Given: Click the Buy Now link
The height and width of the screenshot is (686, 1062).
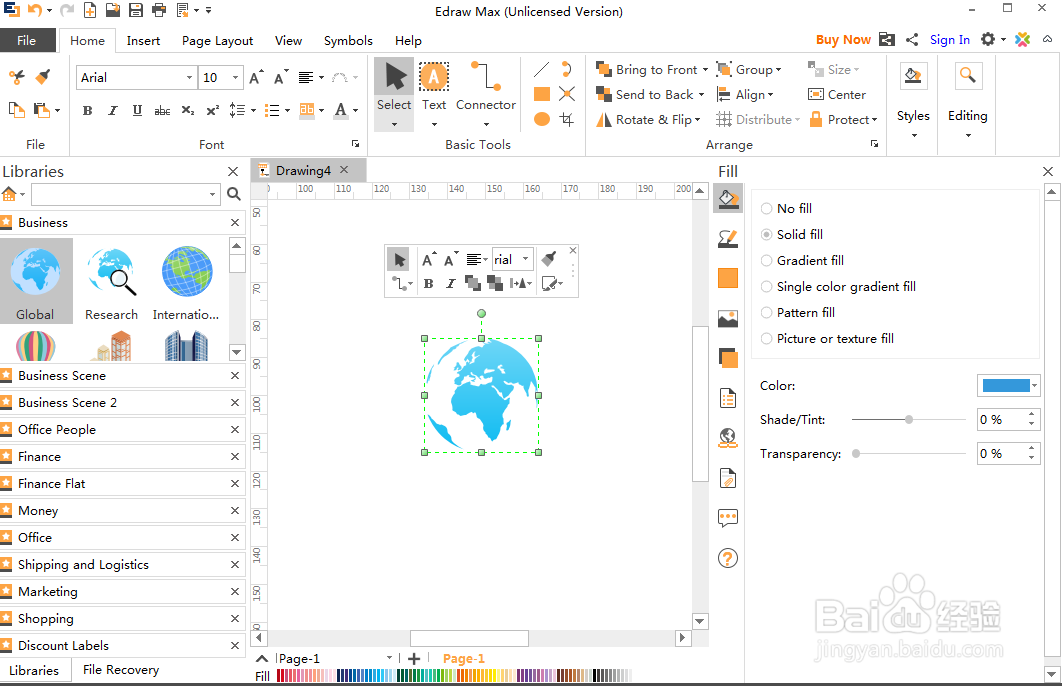Looking at the screenshot, I should pyautogui.click(x=843, y=39).
